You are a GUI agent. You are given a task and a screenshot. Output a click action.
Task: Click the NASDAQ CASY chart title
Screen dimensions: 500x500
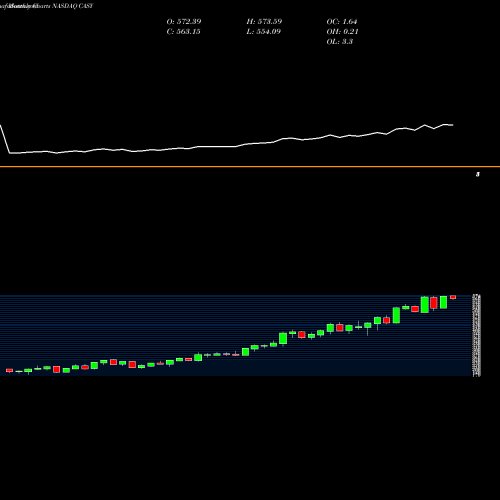tap(72, 6)
